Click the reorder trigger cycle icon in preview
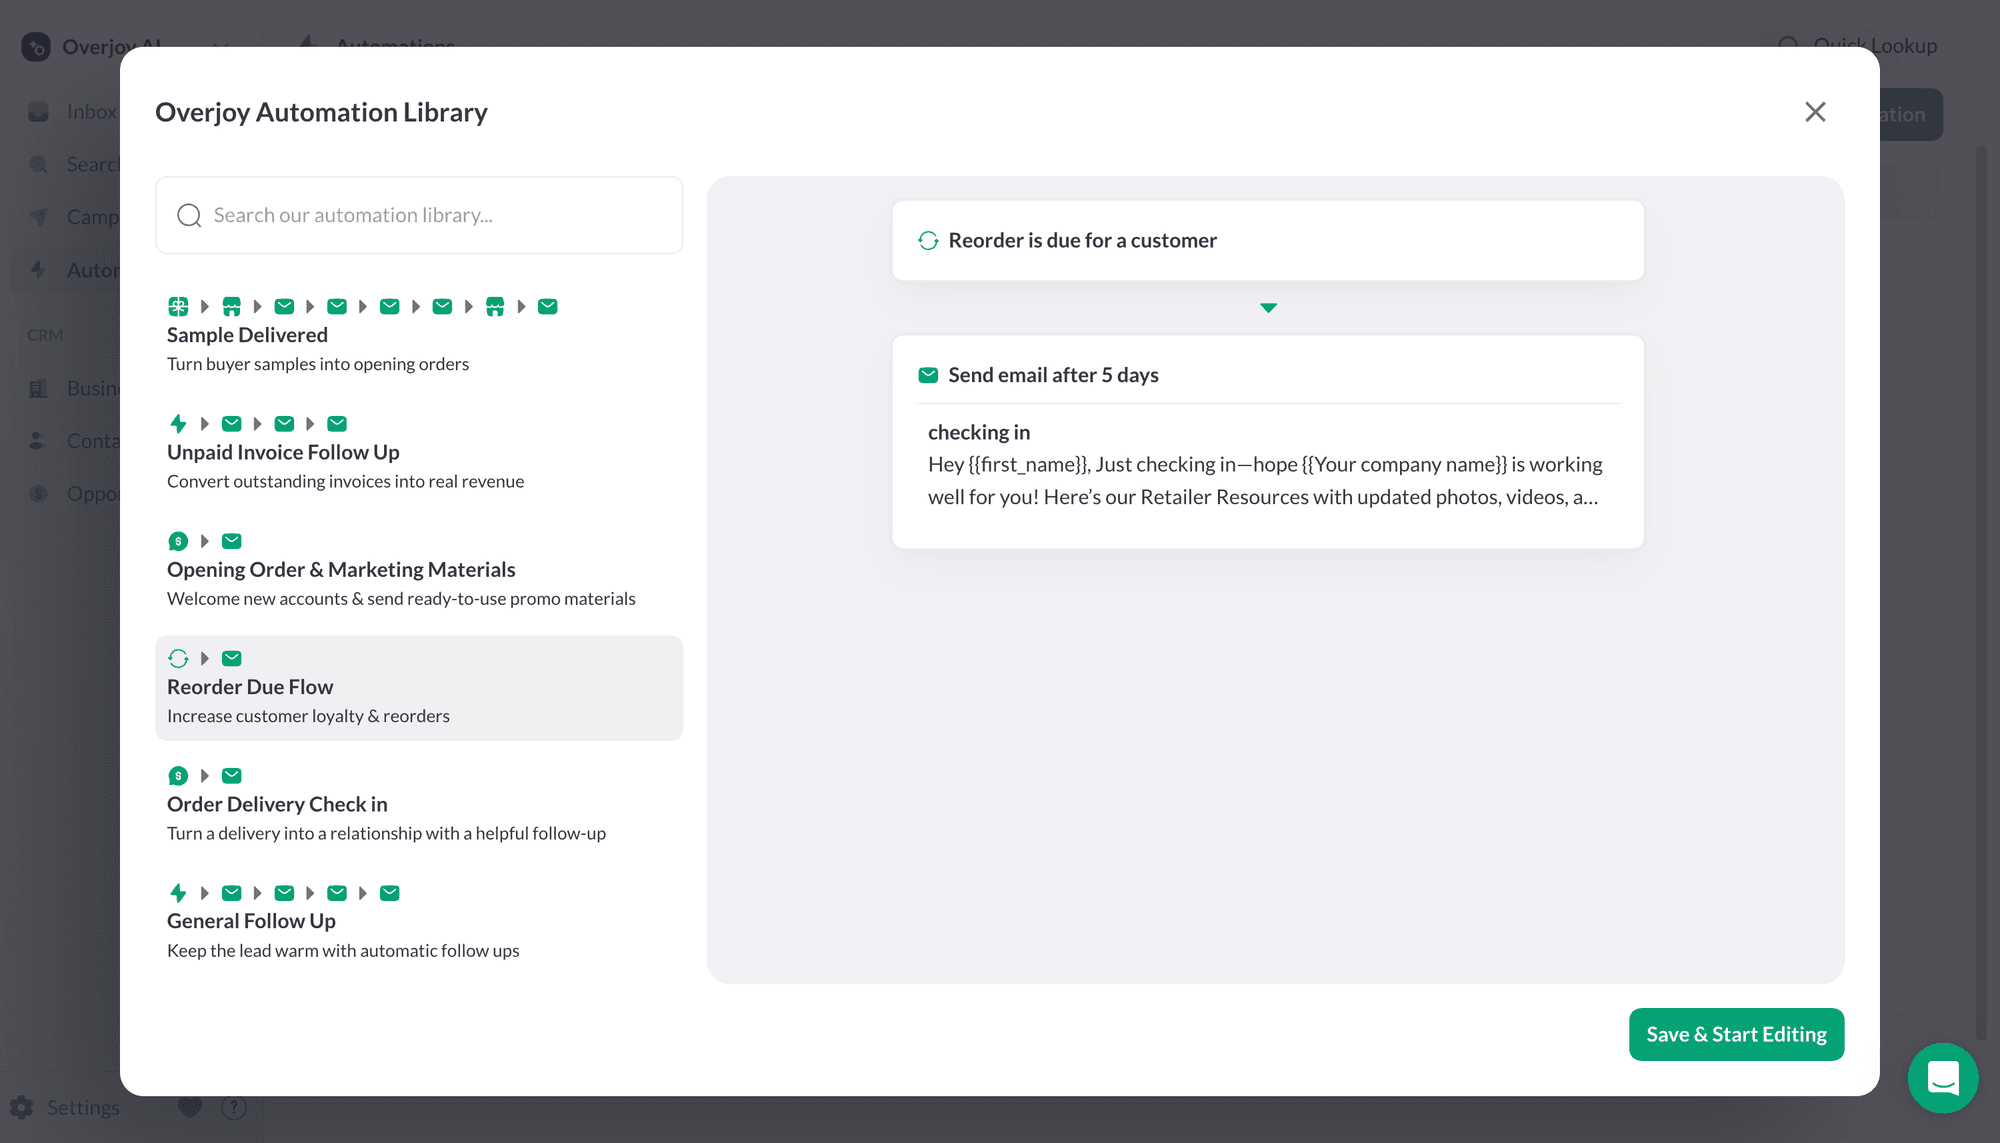This screenshot has height=1143, width=2000. [x=928, y=240]
